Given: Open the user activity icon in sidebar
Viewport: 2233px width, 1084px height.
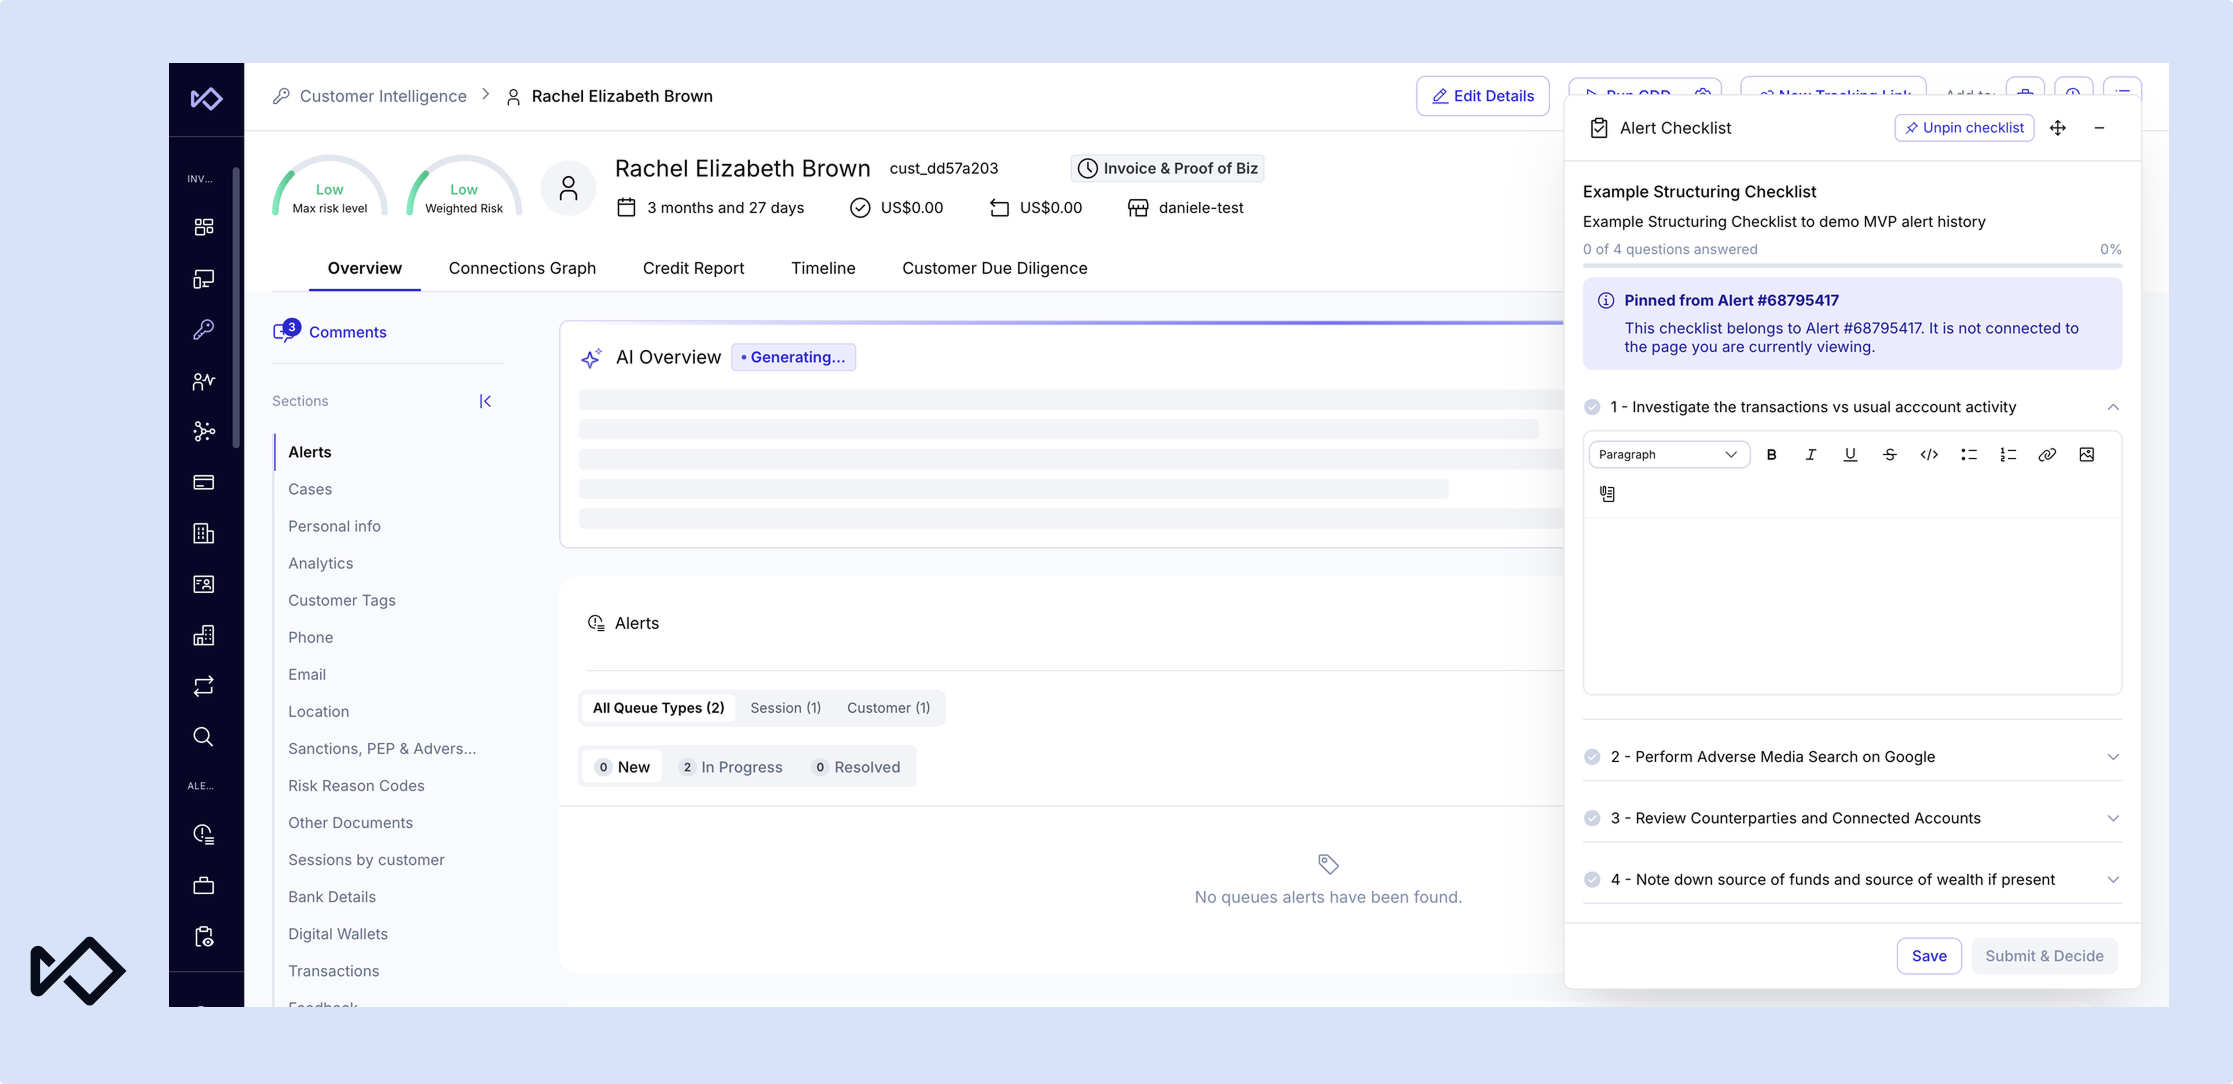Looking at the screenshot, I should click(204, 380).
